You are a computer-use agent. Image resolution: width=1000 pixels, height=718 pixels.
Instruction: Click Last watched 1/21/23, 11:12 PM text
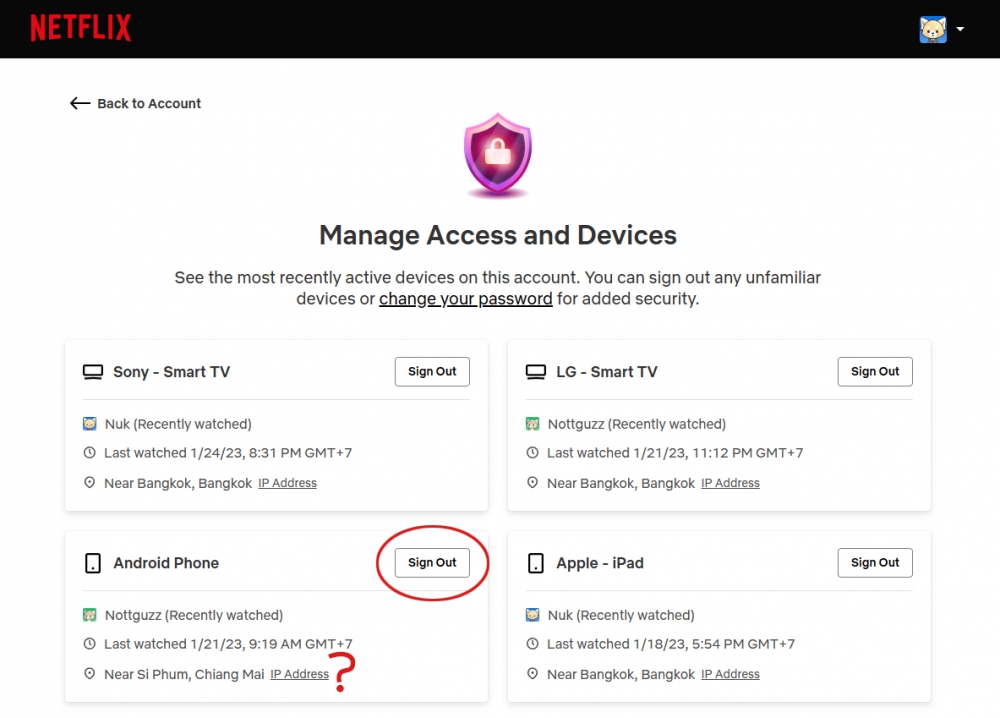(x=675, y=453)
